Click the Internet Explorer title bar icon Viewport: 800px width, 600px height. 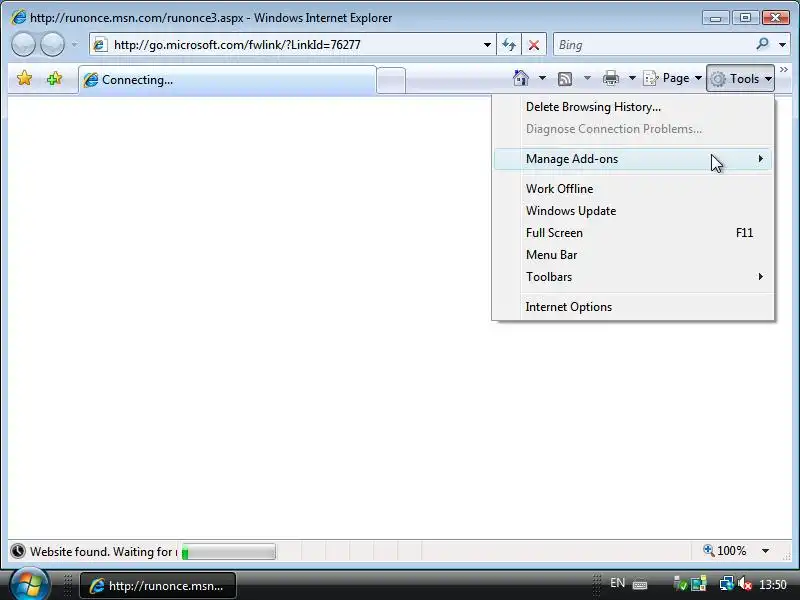(18, 17)
